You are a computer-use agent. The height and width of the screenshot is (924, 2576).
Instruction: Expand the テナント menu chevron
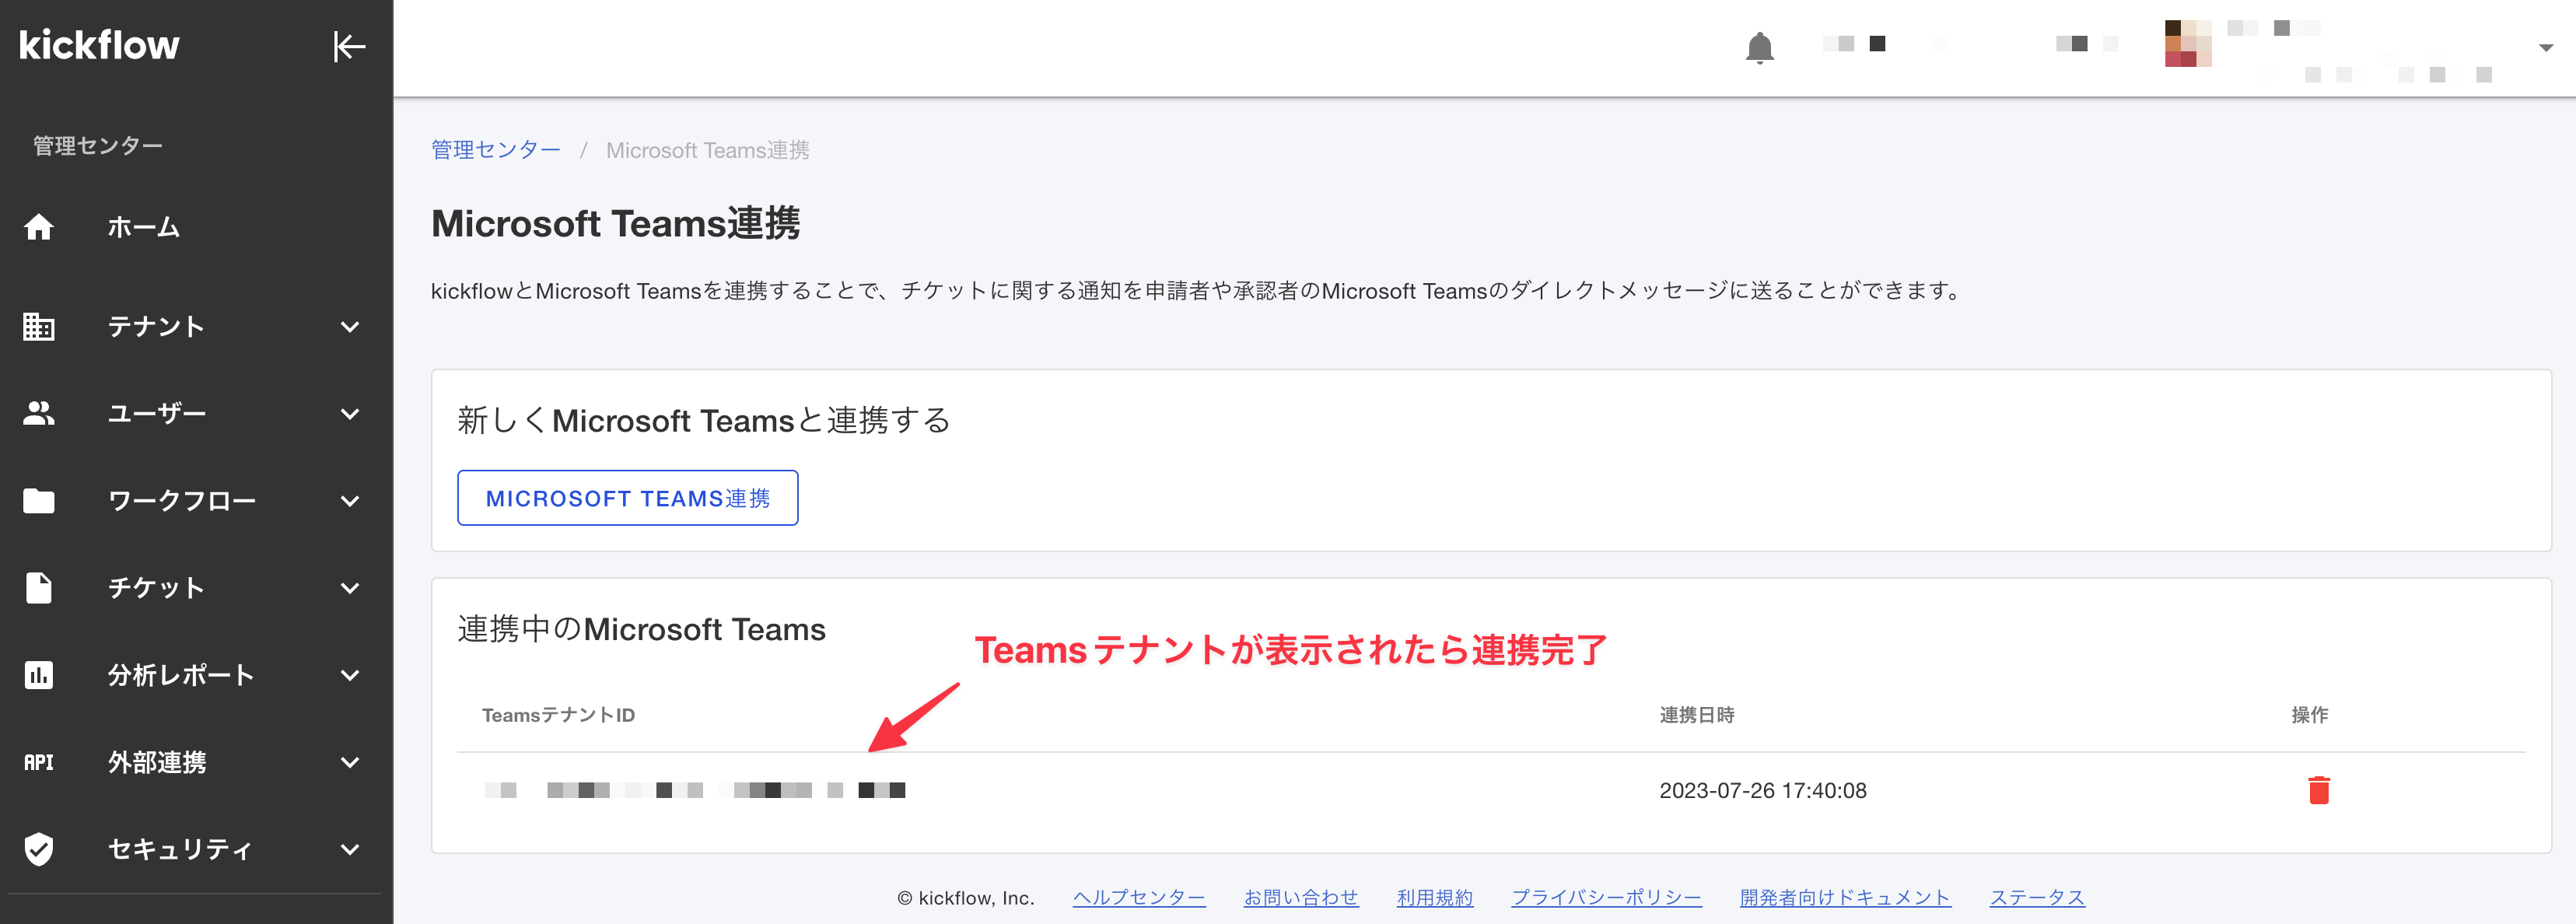[350, 327]
